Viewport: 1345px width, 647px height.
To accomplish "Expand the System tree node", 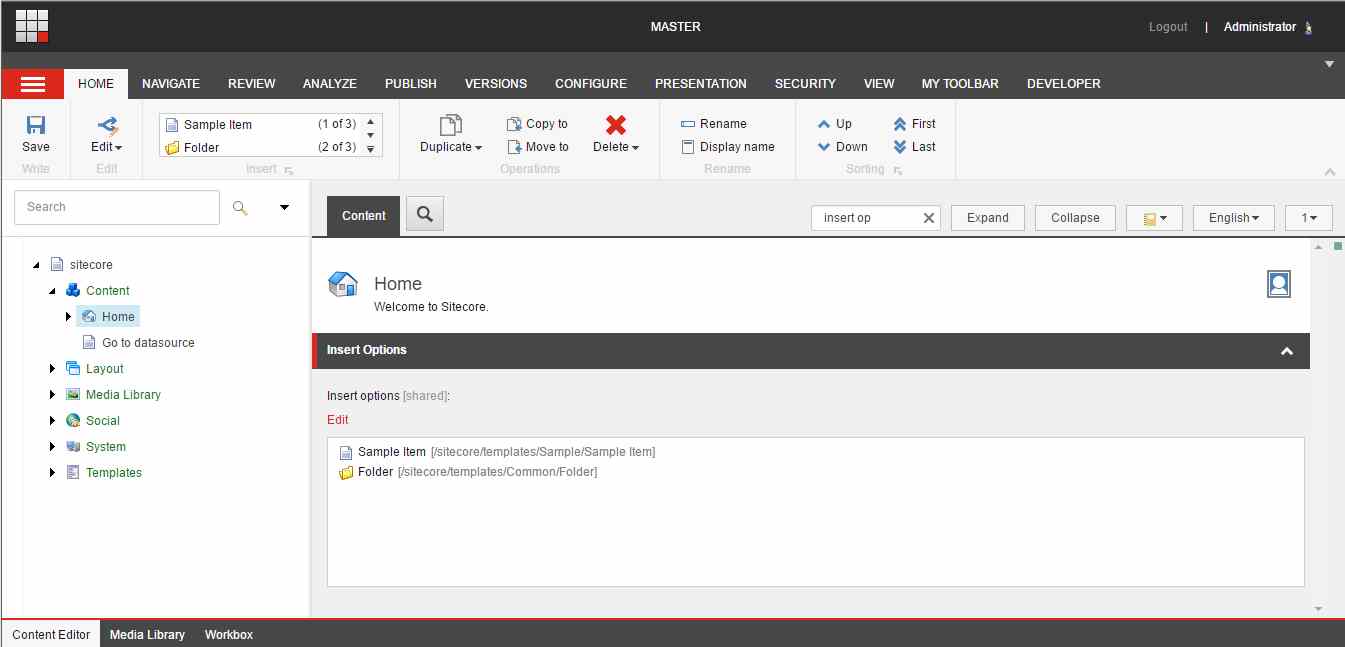I will click(x=52, y=447).
